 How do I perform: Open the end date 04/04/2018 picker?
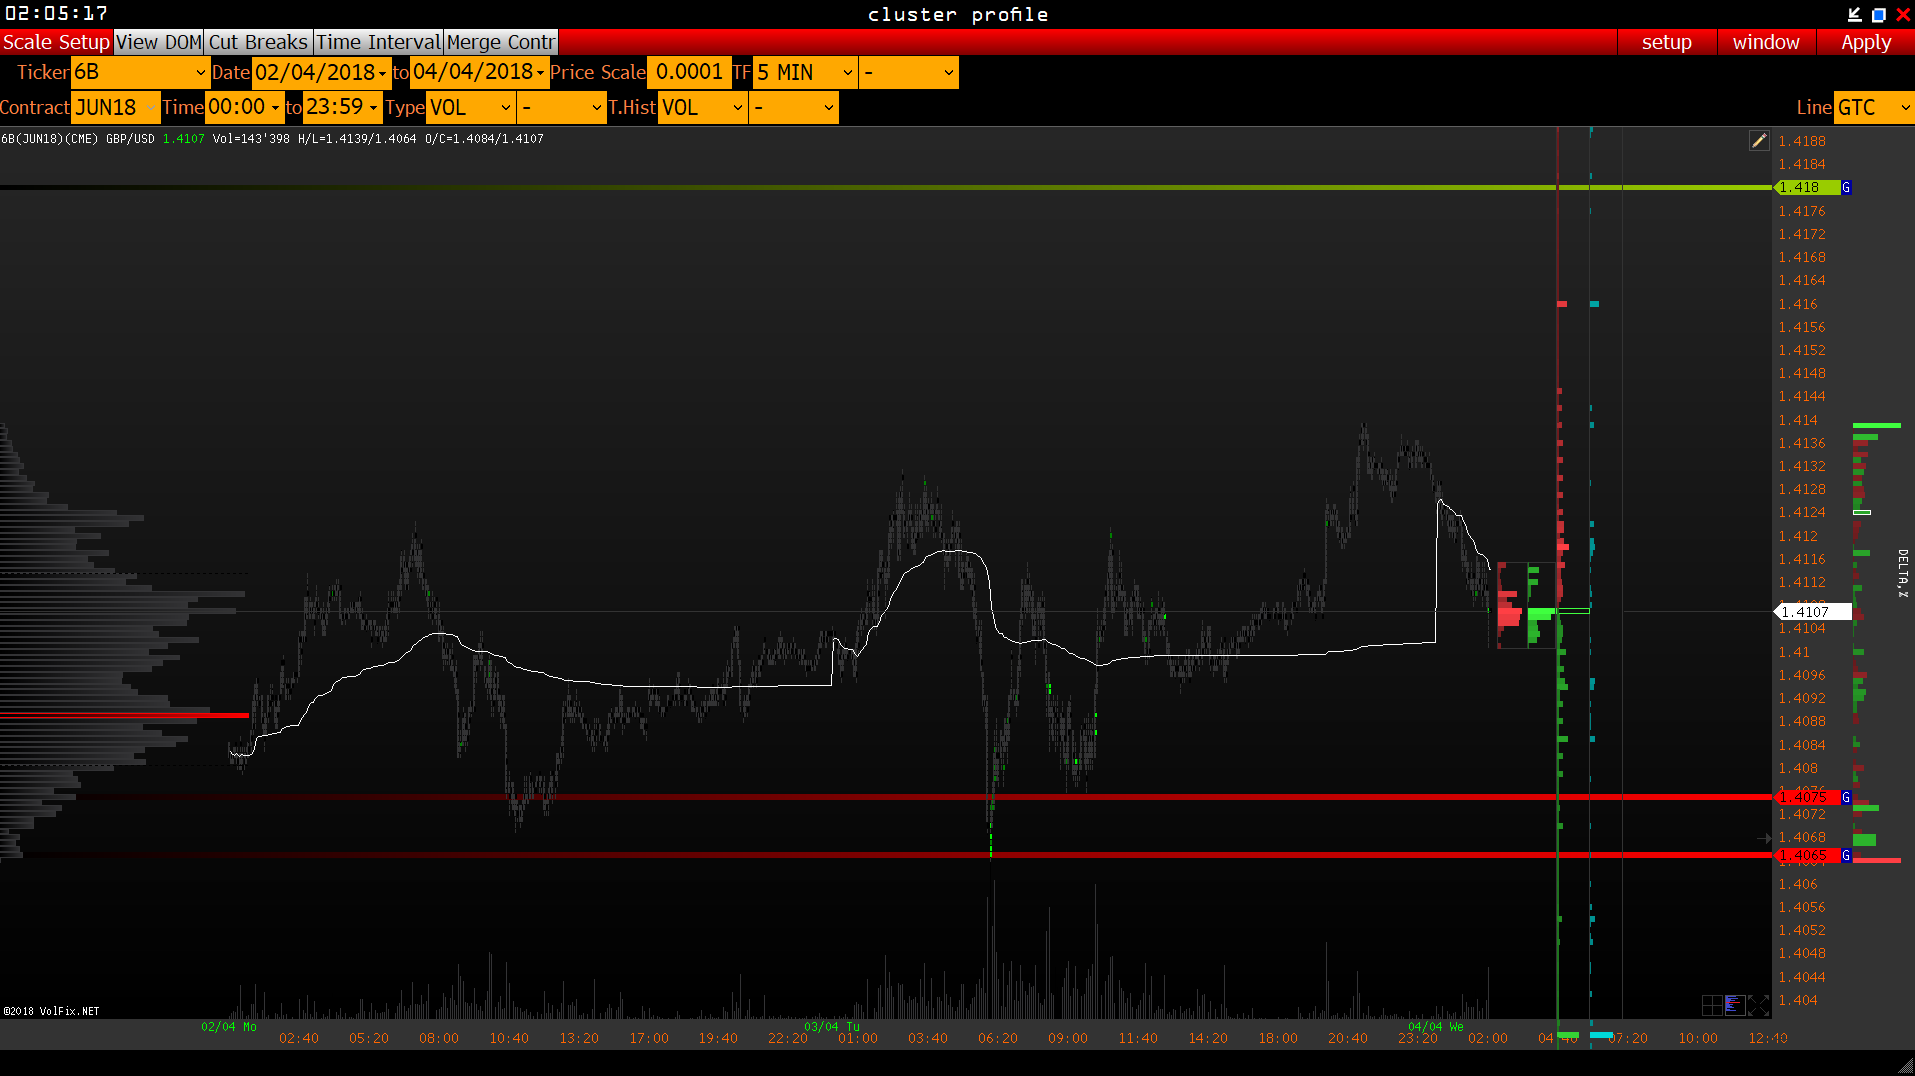[479, 72]
